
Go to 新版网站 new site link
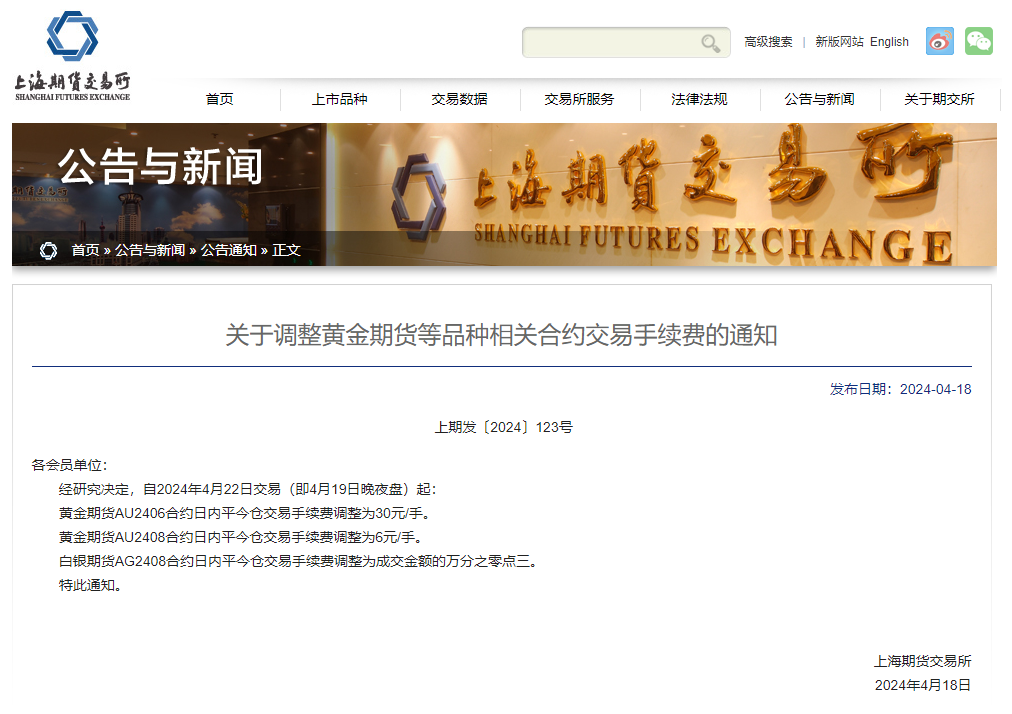[839, 42]
